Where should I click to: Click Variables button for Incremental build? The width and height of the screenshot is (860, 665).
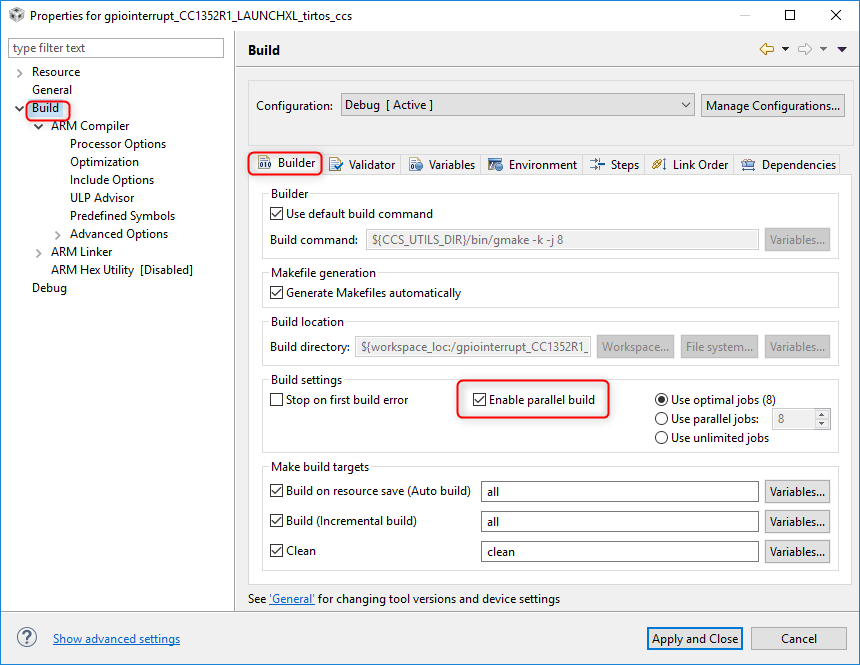797,521
